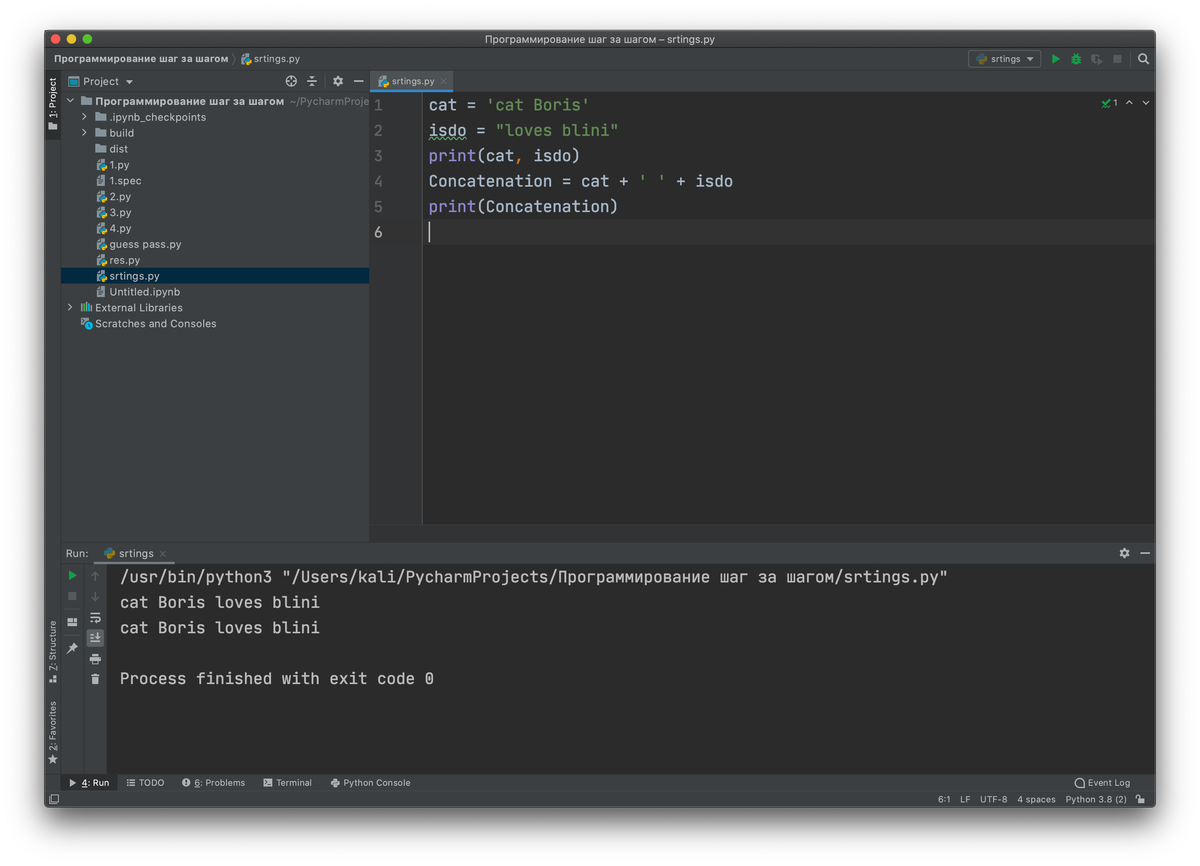Open the TODO tool window
Viewport: 1200px width, 866px height.
[x=146, y=783]
